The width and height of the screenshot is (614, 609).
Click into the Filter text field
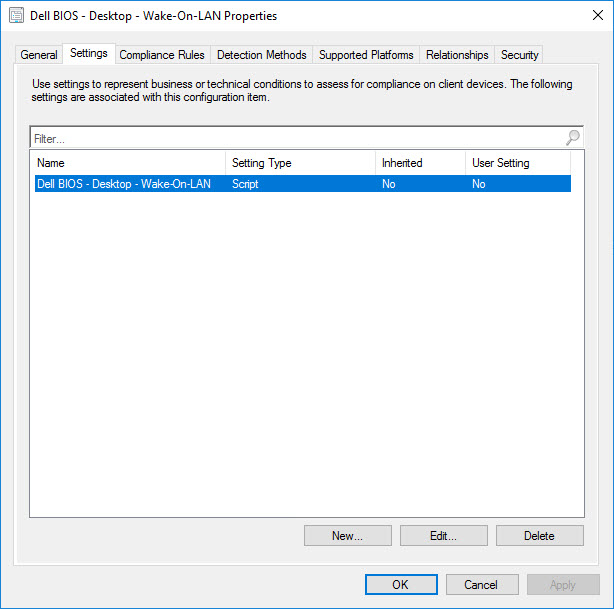click(295, 139)
